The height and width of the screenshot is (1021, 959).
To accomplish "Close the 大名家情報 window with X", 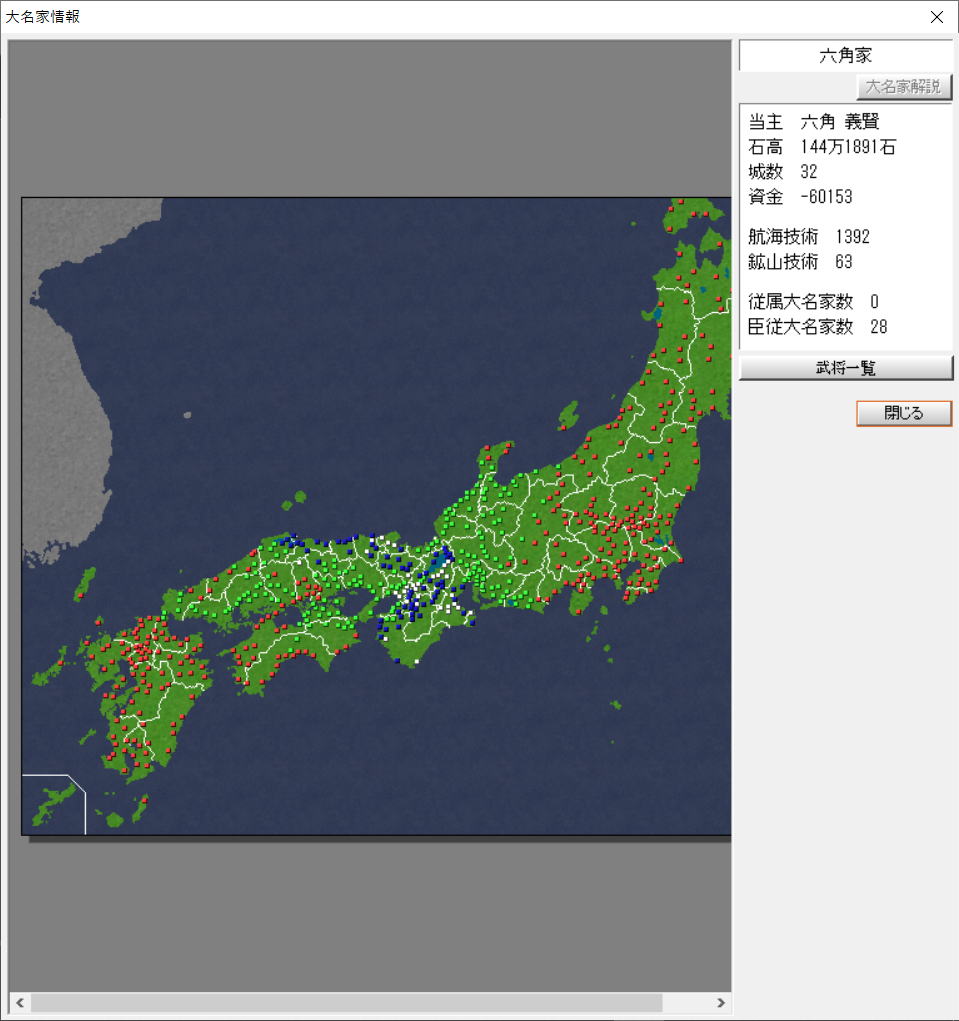I will click(x=936, y=17).
